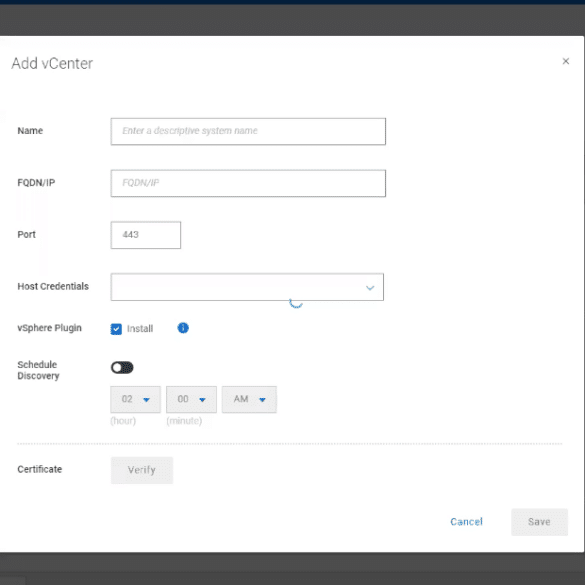The image size is (585, 585).
Task: Click the dimmed backdrop above the dialog
Action: pyautogui.click(x=292, y=21)
